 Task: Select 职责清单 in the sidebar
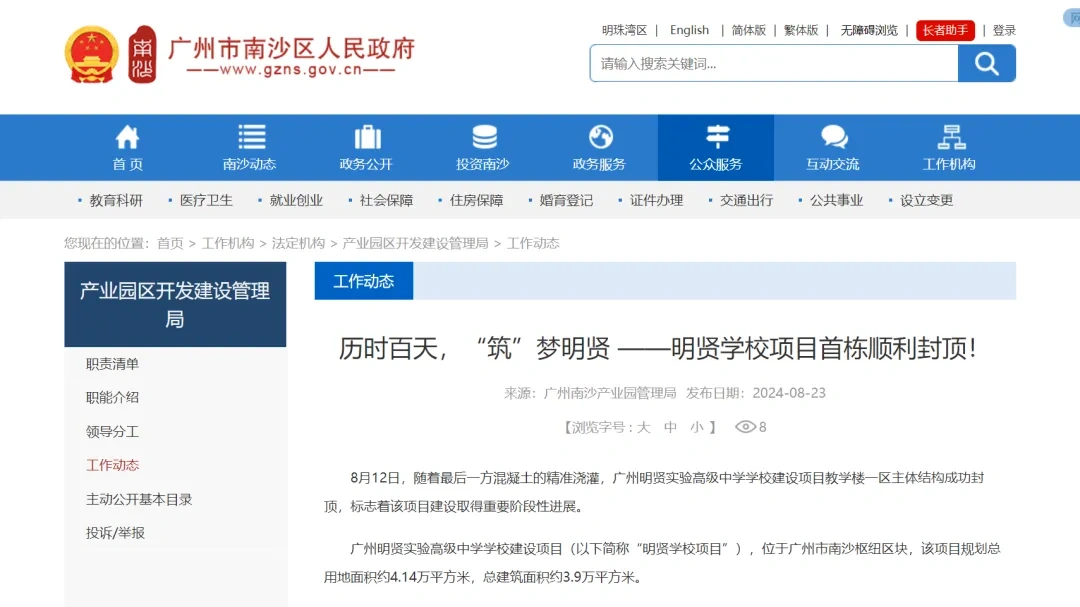click(112, 364)
